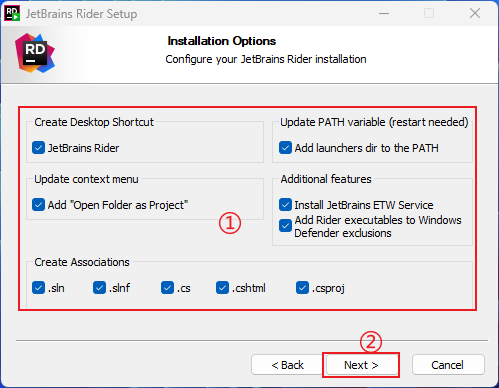Click the "Additional features" group label
Viewport: 499px width, 388px height.
326,179
